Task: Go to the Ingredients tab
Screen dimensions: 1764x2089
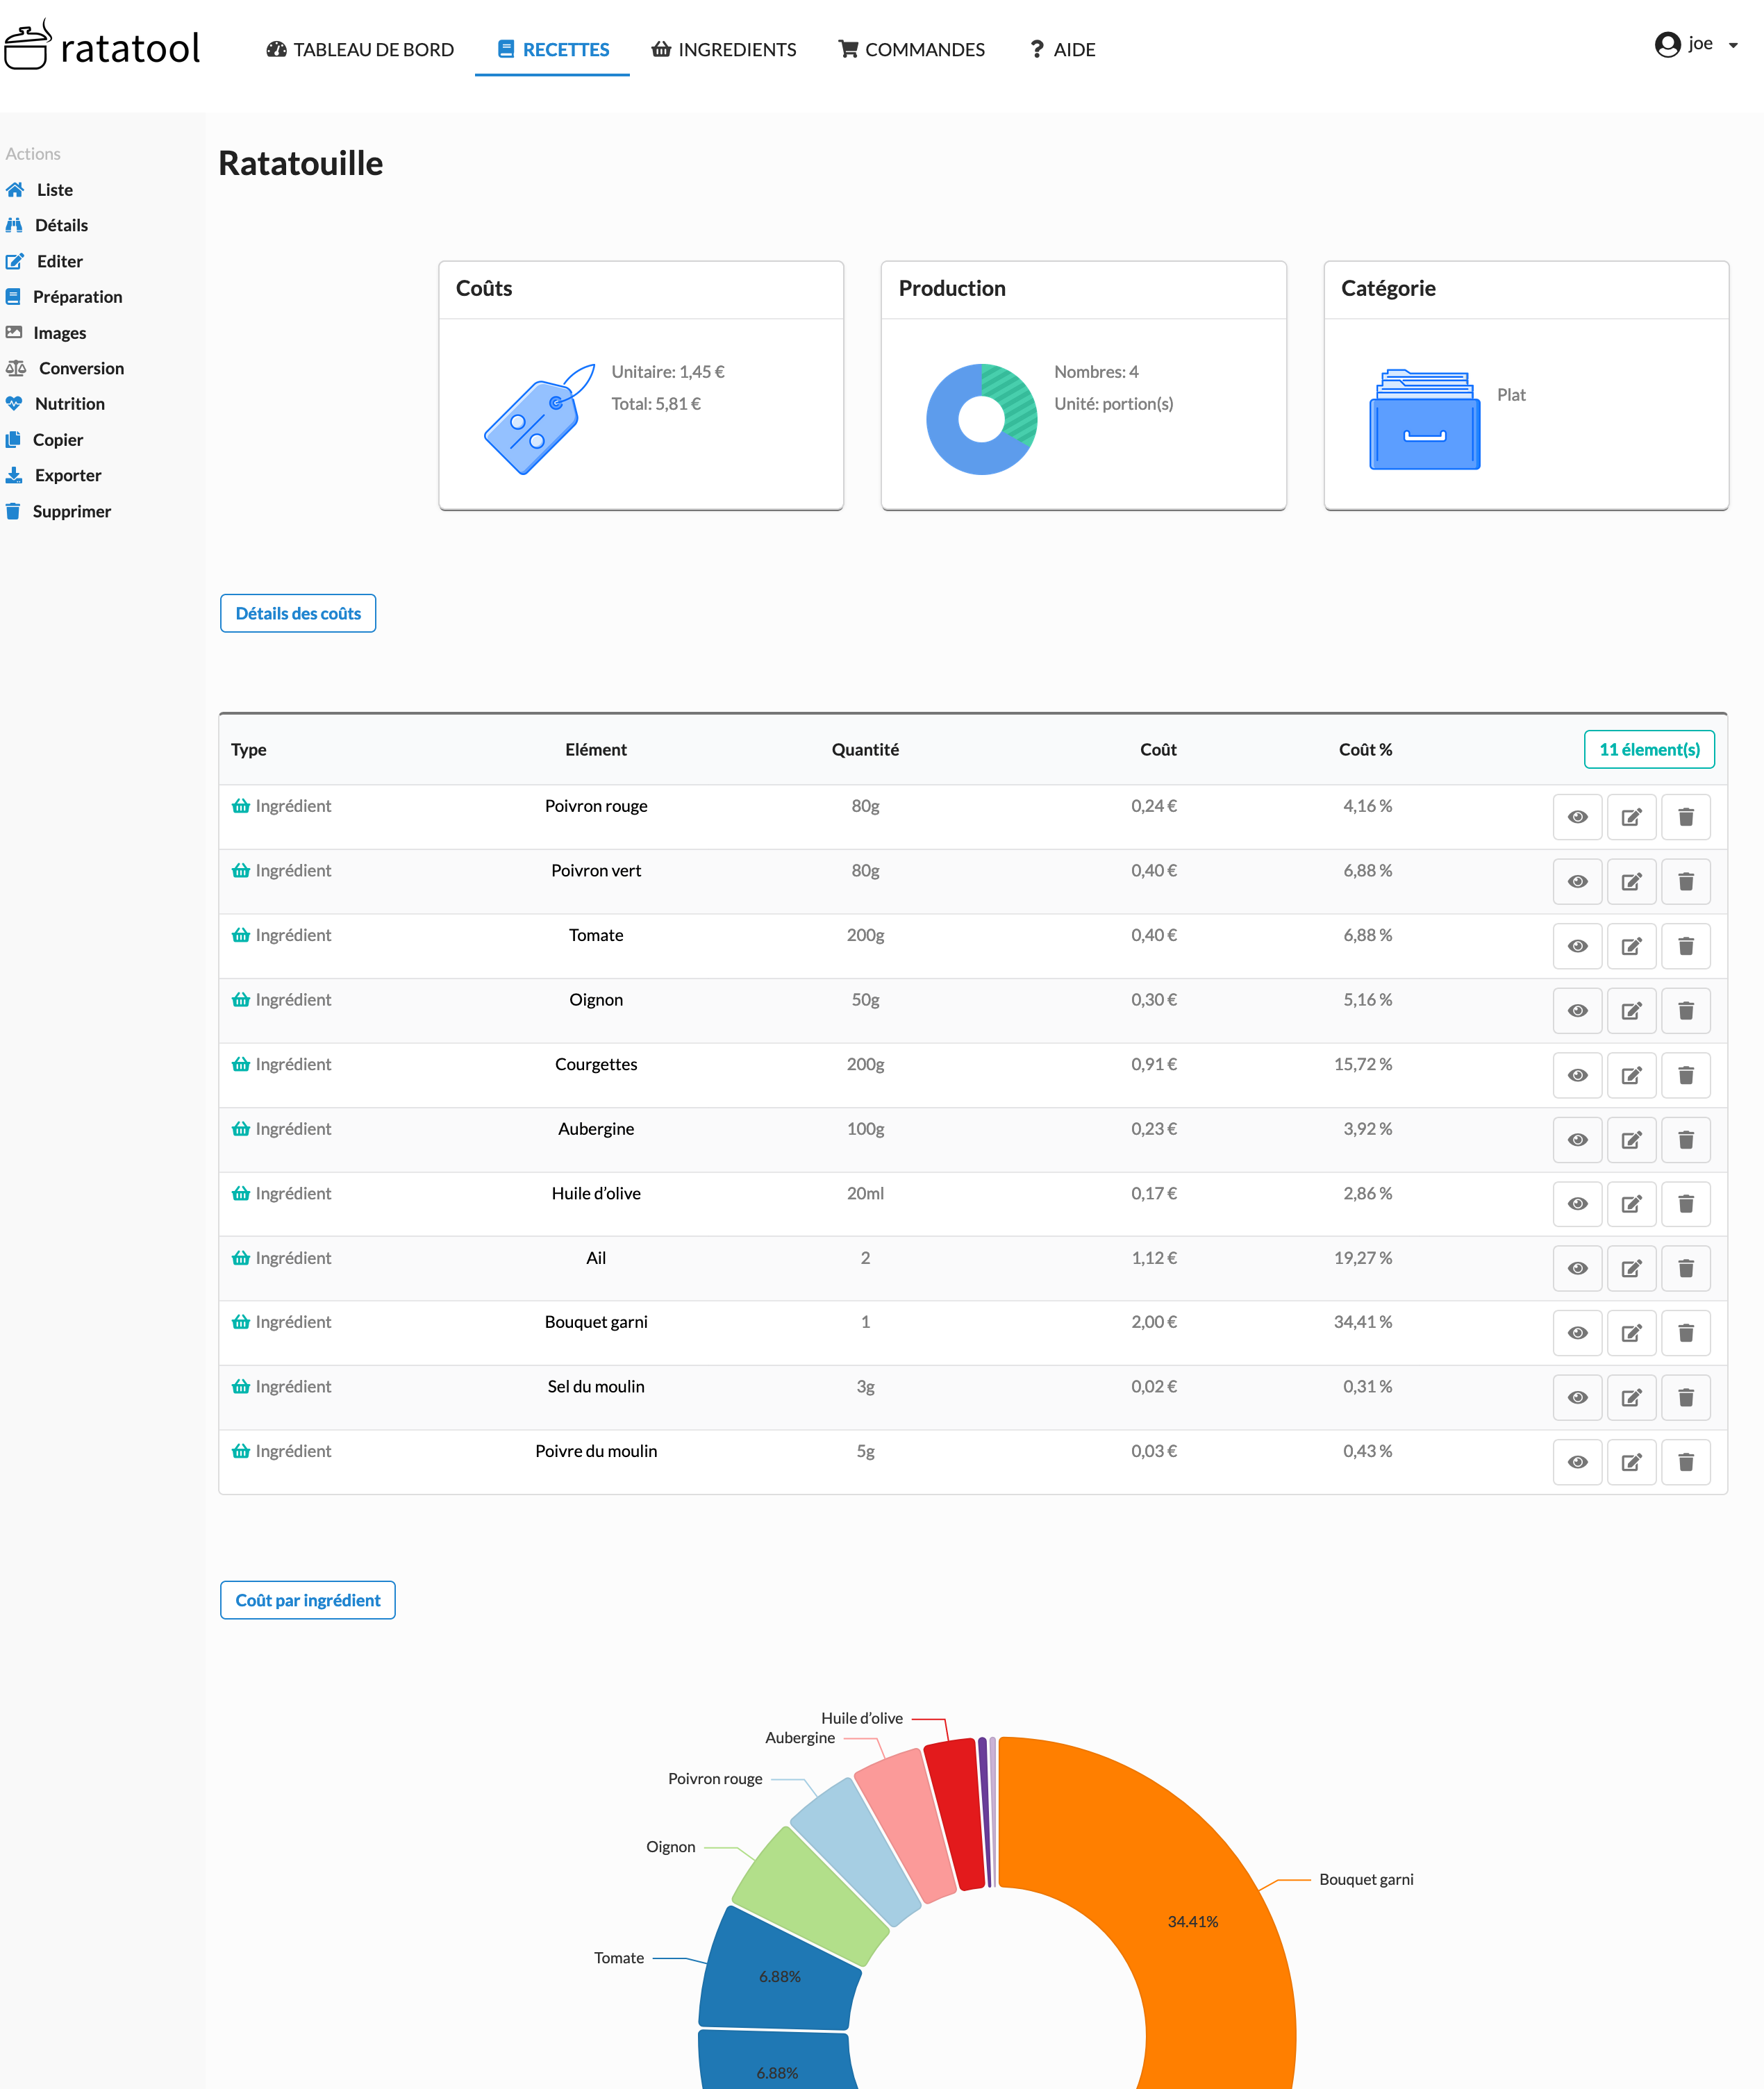Action: (x=724, y=49)
